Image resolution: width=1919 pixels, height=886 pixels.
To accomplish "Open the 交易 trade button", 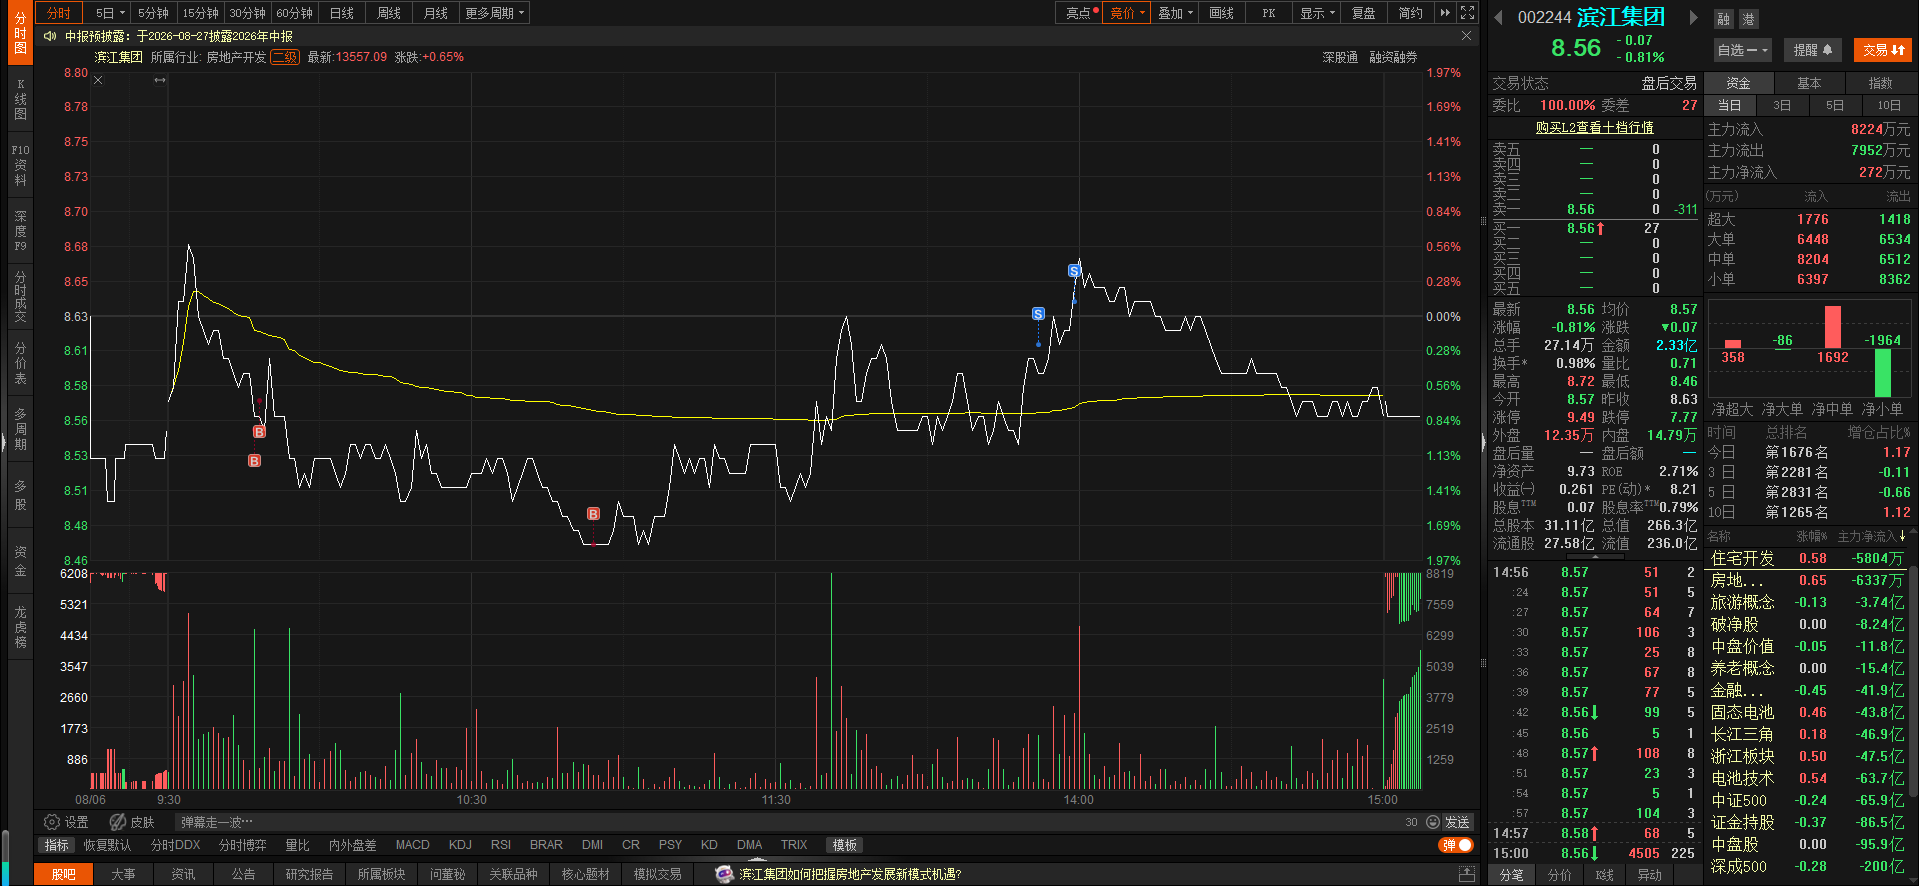I will point(1883,50).
